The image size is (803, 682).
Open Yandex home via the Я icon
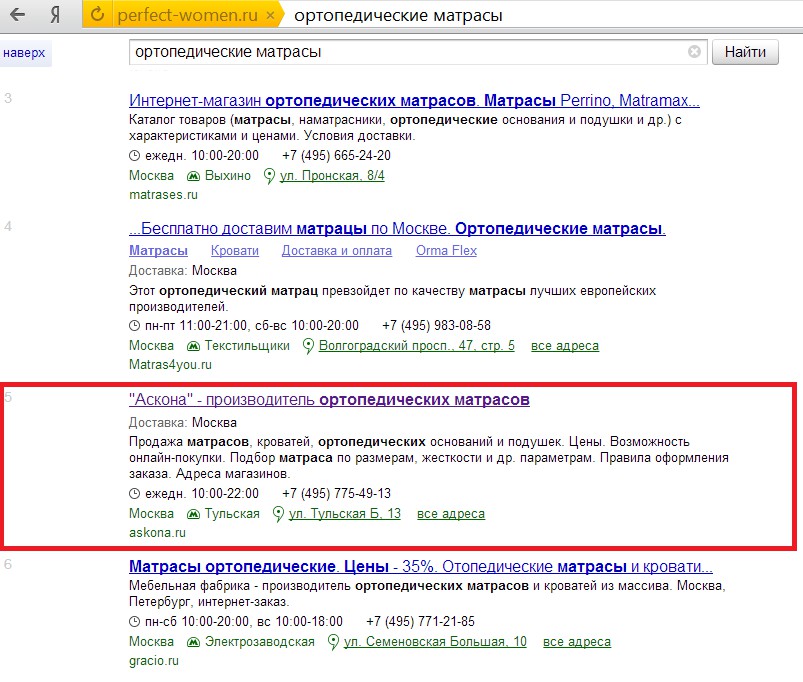55,14
